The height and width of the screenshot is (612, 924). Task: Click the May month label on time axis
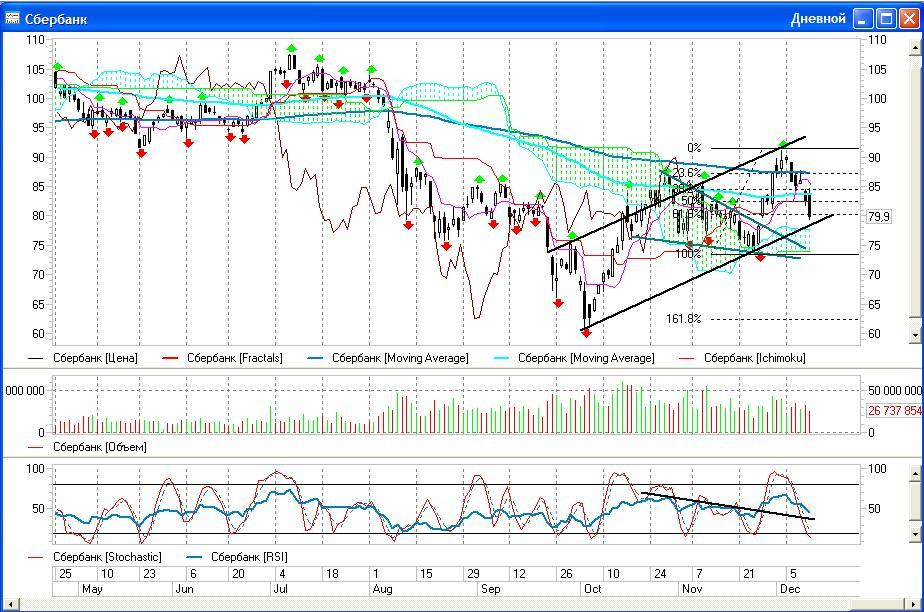click(92, 589)
